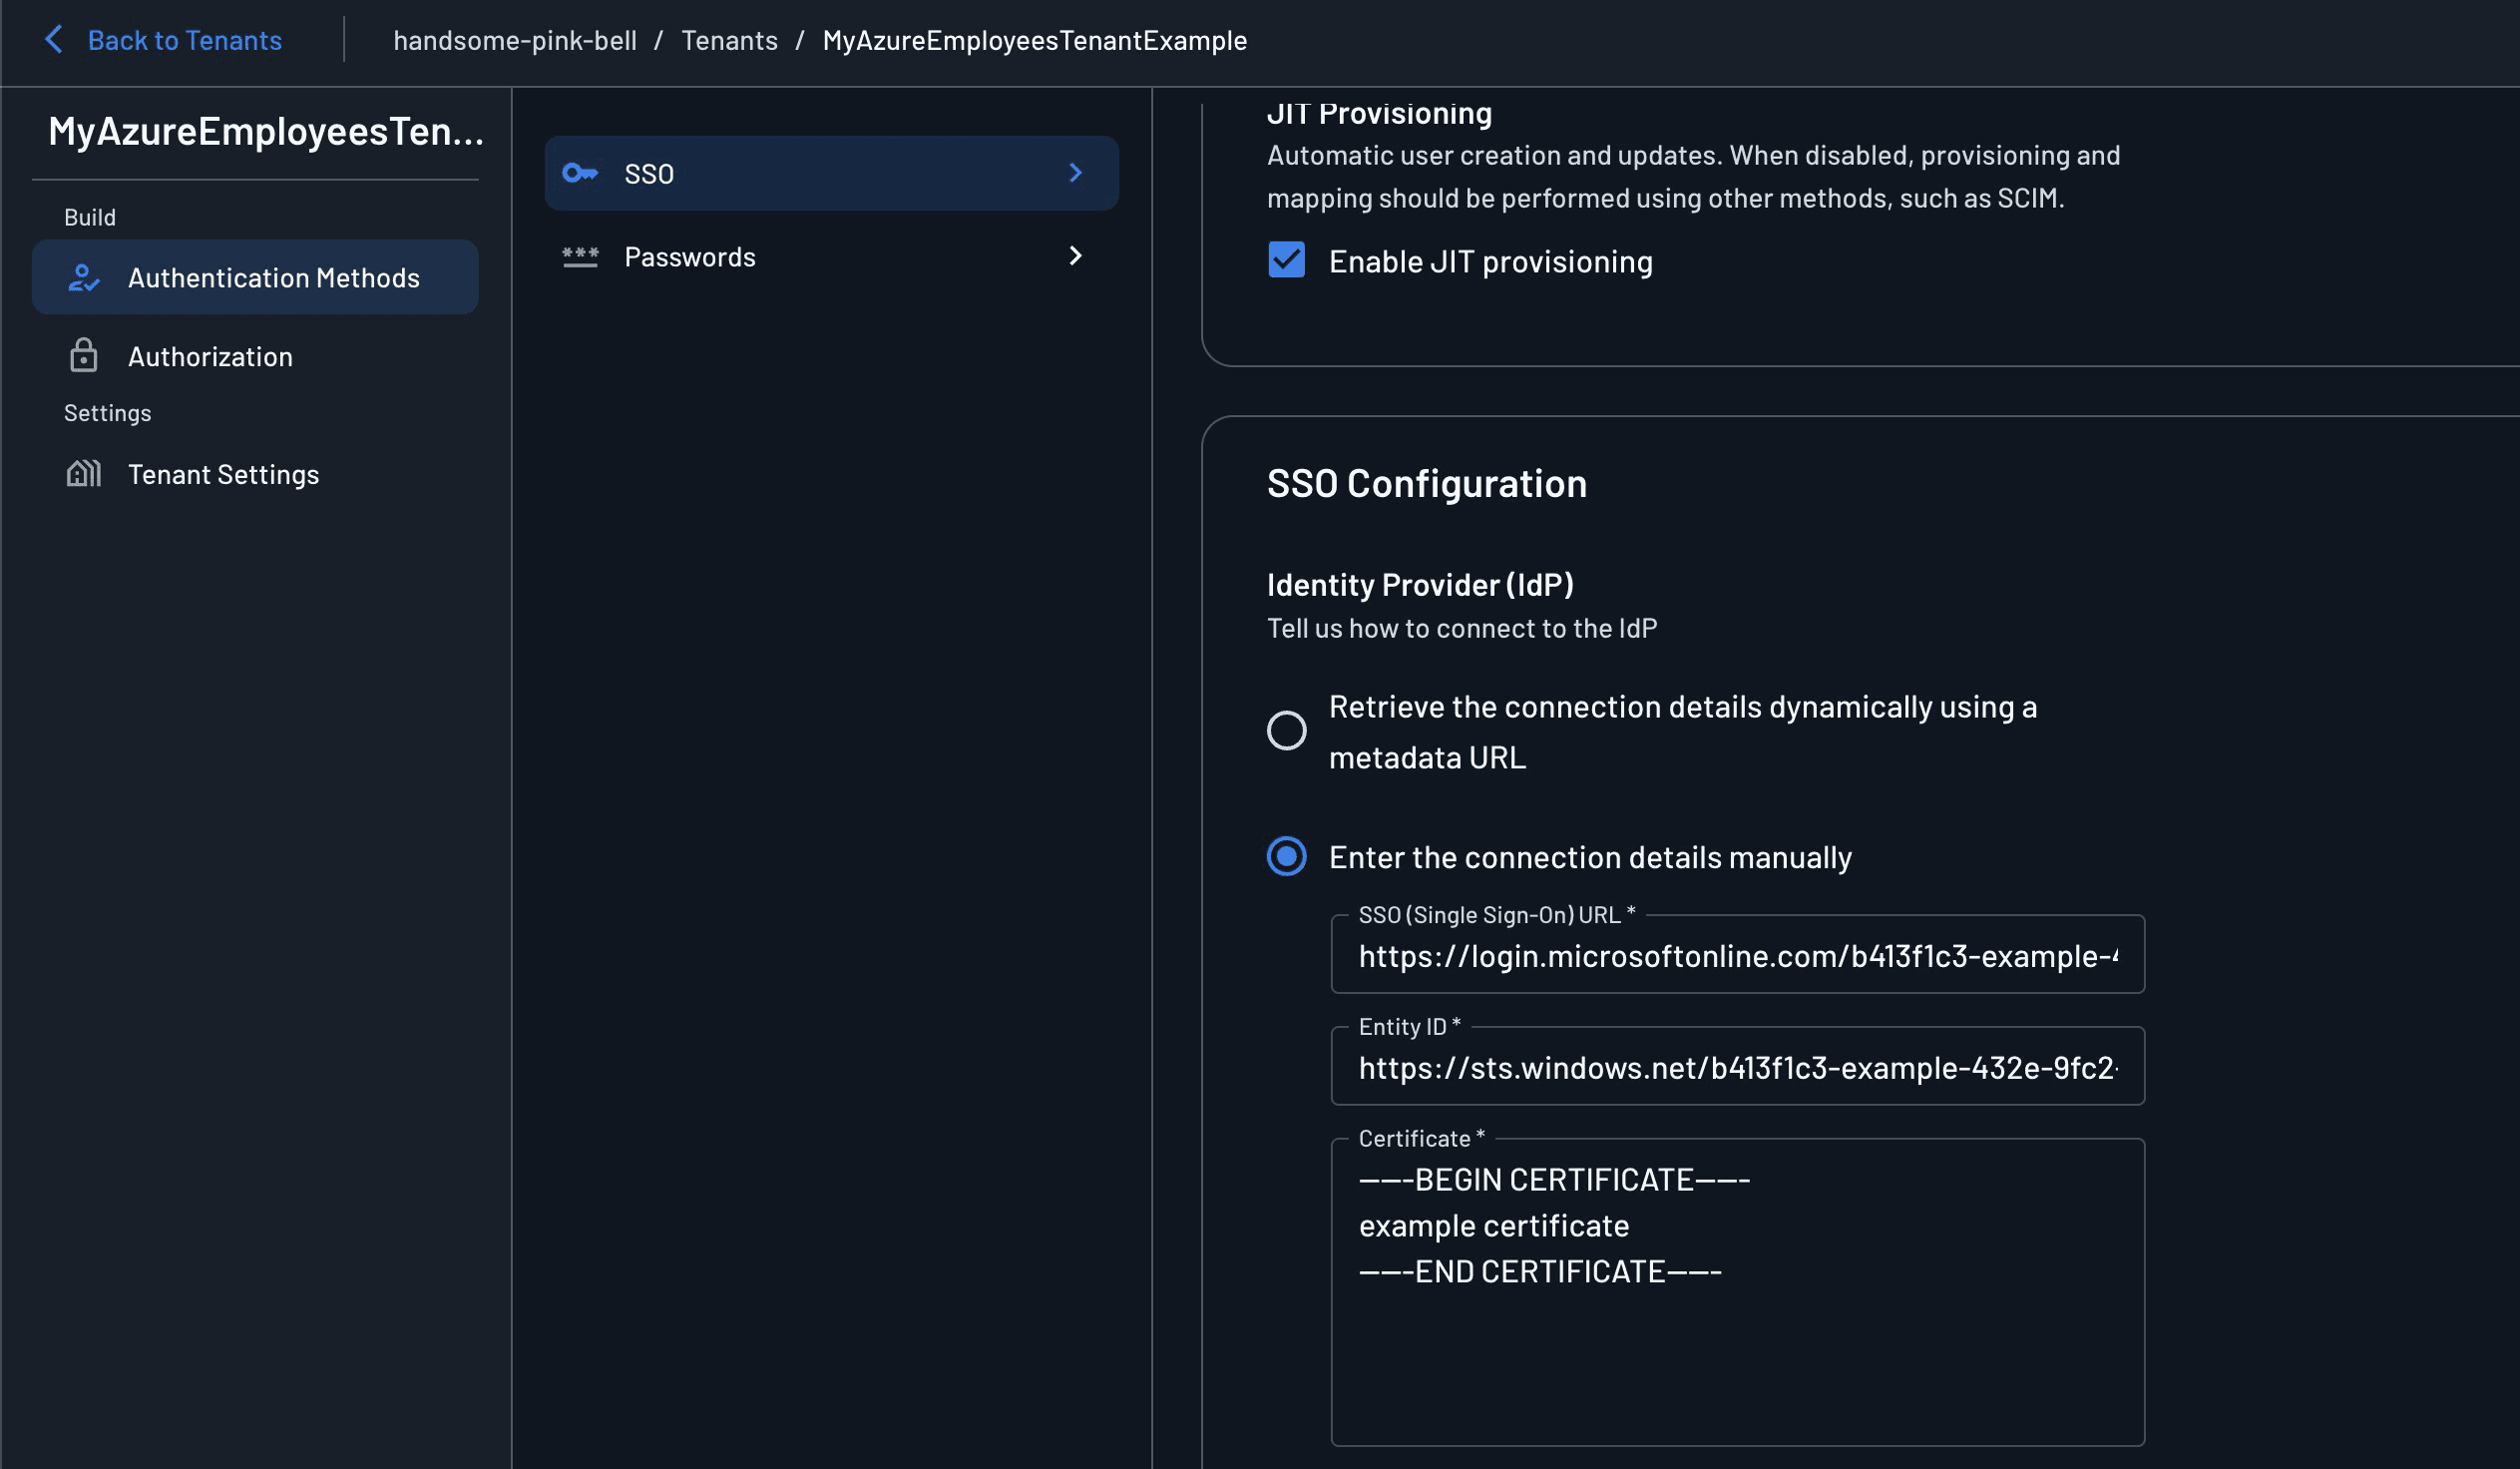Open the Authorization menu item
Screen dimensions: 2520x1469
click(210, 357)
